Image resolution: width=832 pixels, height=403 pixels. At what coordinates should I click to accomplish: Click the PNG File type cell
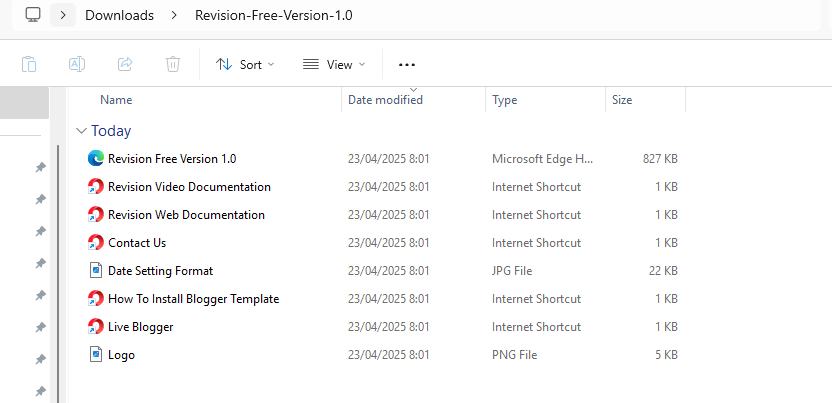point(514,355)
